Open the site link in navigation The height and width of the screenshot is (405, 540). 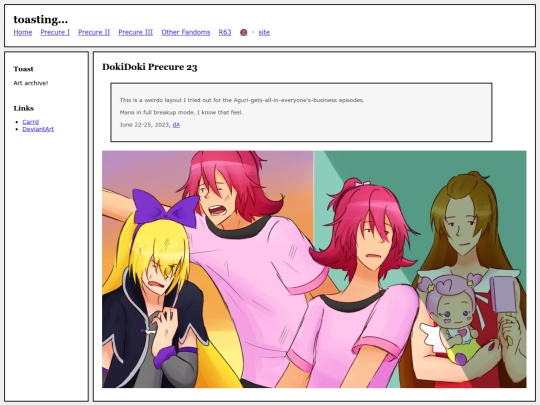(x=264, y=32)
